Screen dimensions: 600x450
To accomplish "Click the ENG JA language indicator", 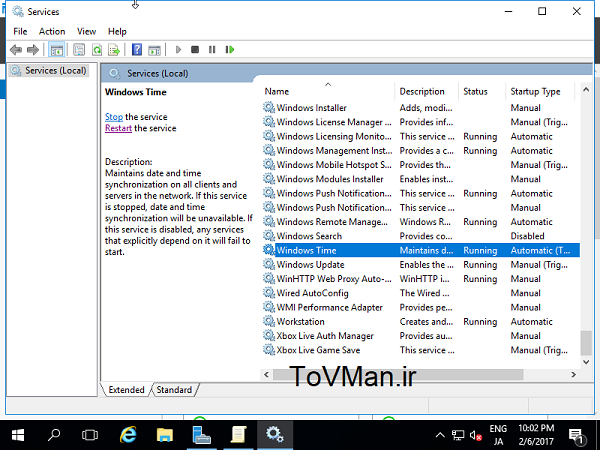I will [498, 435].
